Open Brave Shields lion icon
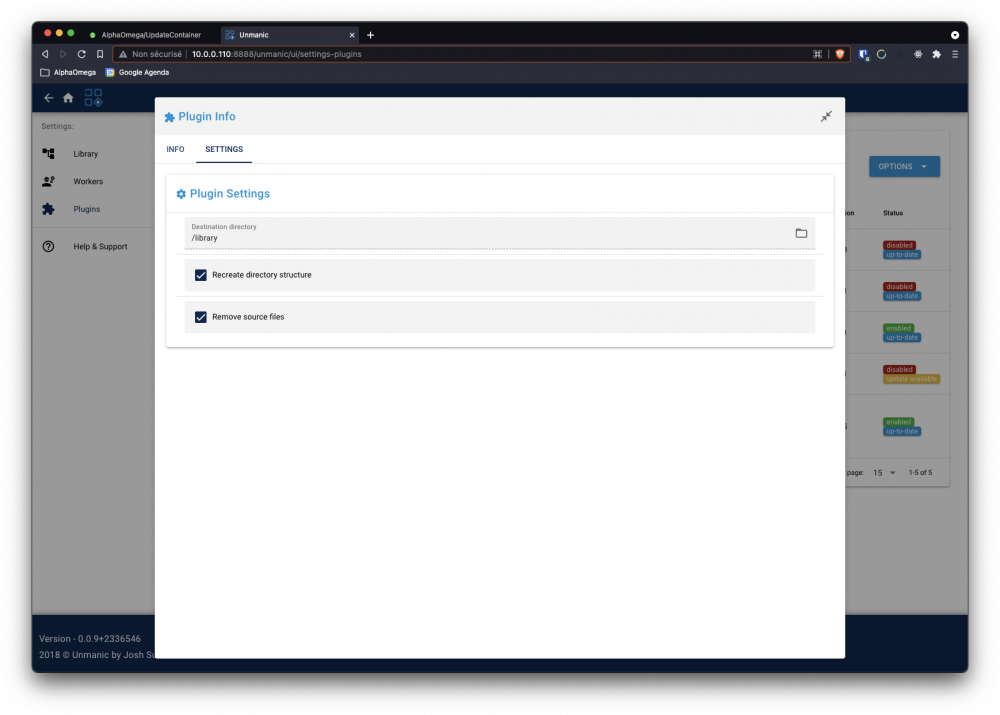The width and height of the screenshot is (1000, 715). [x=840, y=54]
